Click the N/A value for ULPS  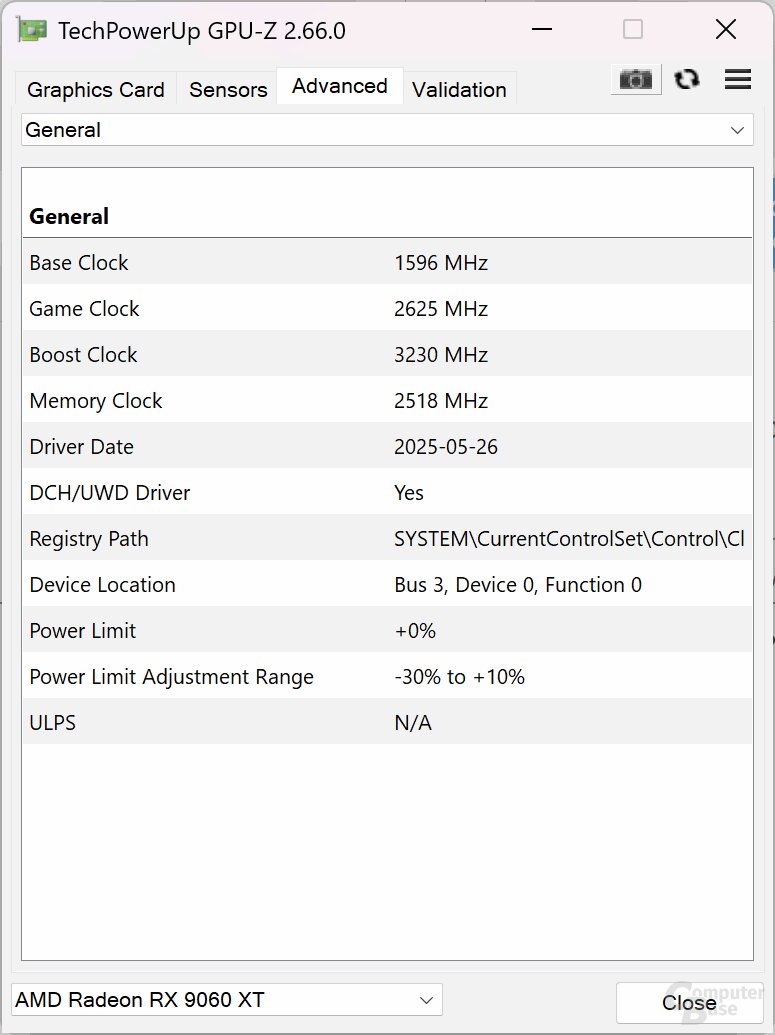pos(413,723)
